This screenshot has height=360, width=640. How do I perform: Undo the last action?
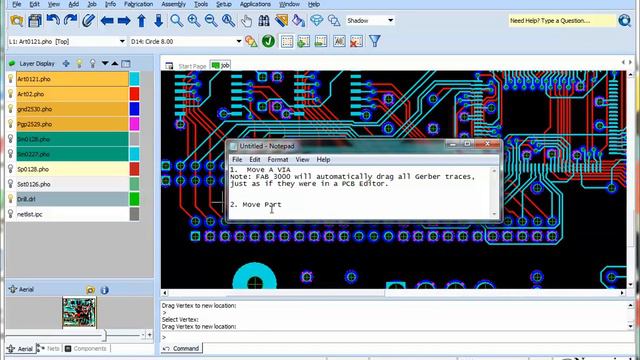click(53, 20)
